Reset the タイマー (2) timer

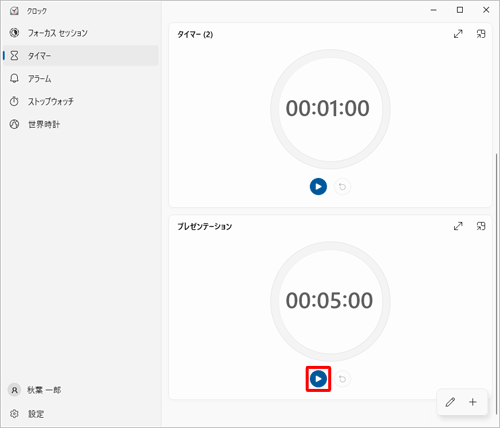pos(342,187)
